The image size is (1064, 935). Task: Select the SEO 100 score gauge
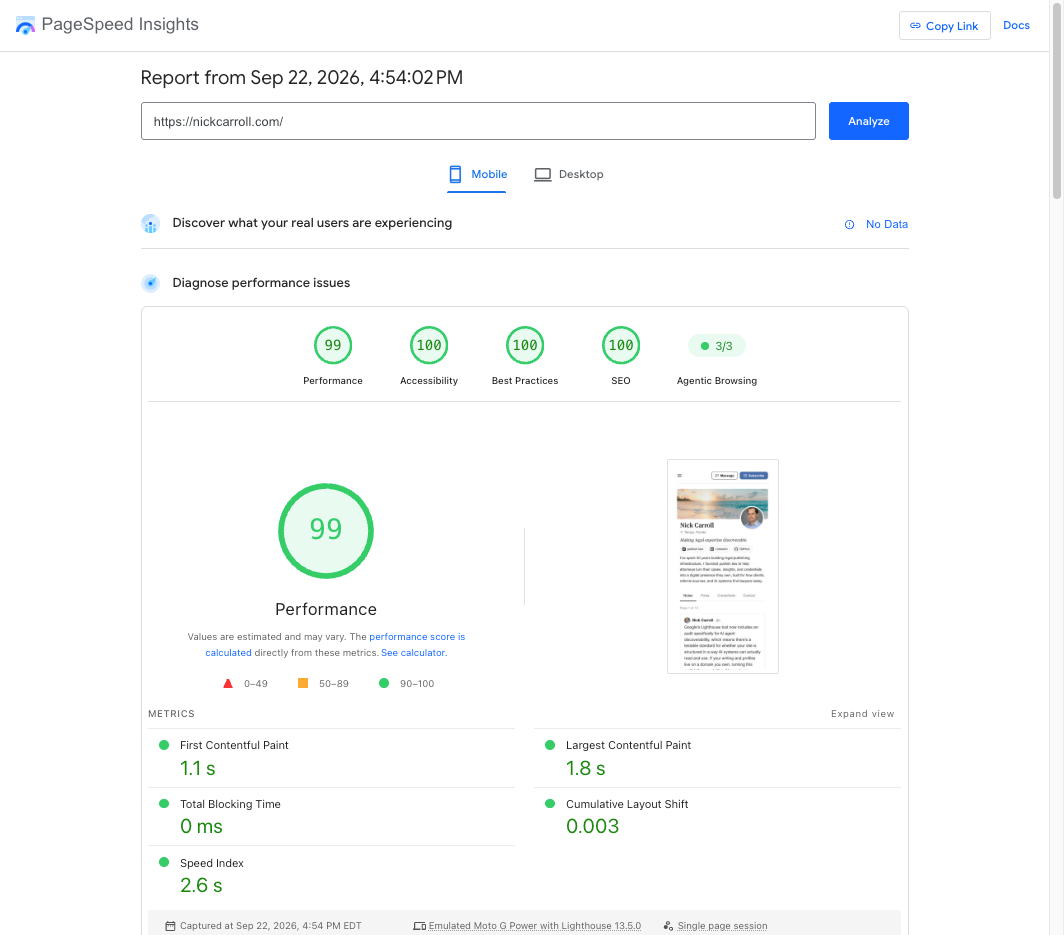(x=621, y=345)
